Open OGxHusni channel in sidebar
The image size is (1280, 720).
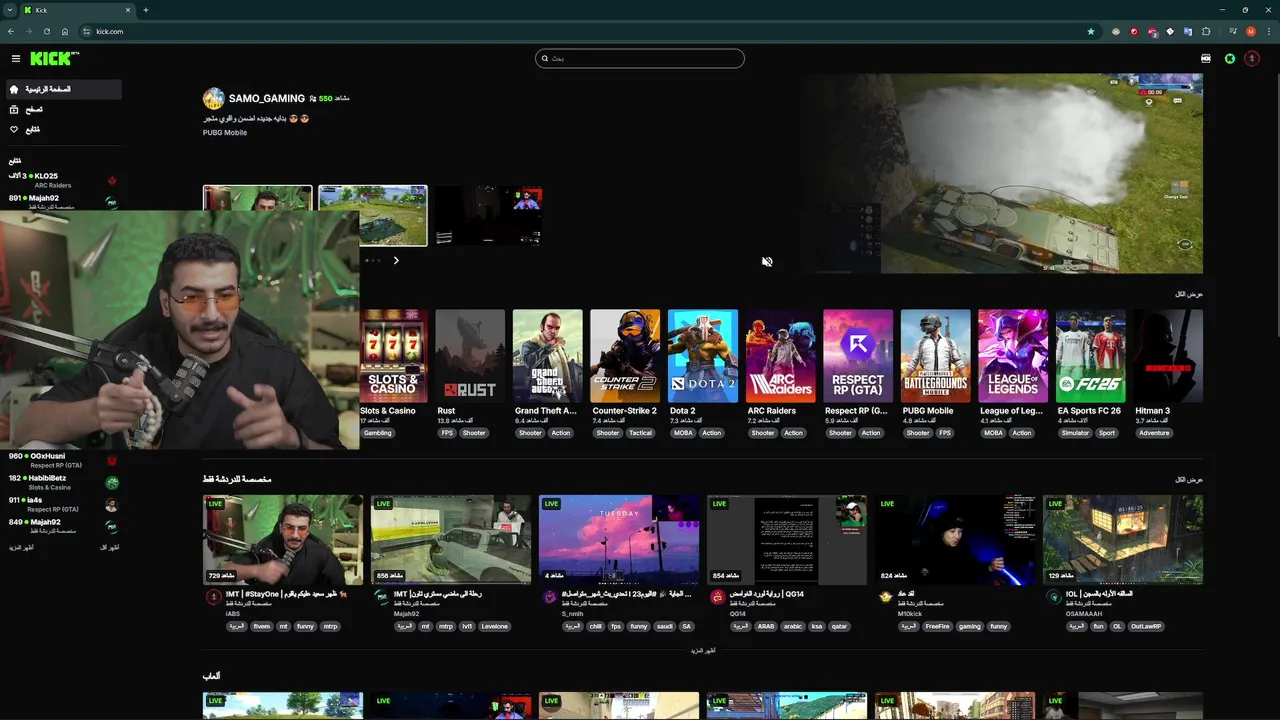[63, 460]
